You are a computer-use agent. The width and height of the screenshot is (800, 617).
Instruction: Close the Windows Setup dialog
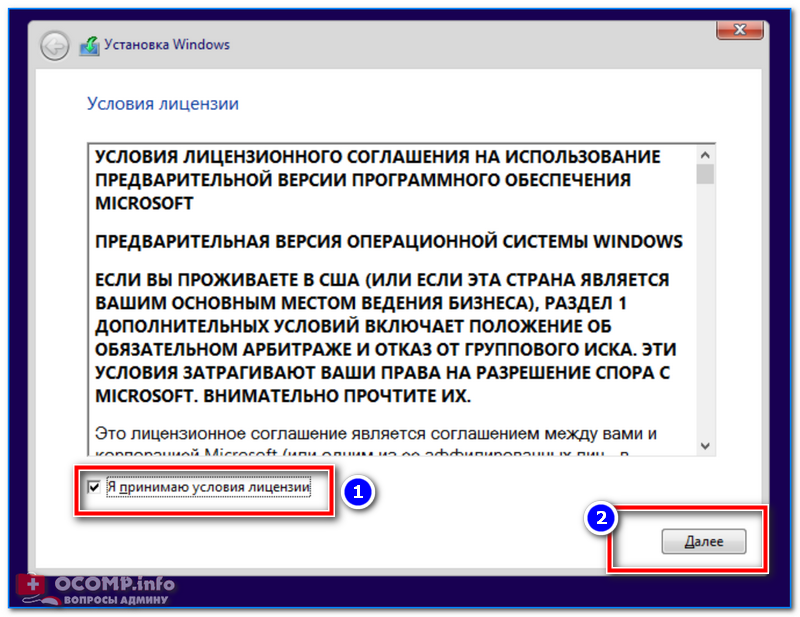click(x=740, y=30)
